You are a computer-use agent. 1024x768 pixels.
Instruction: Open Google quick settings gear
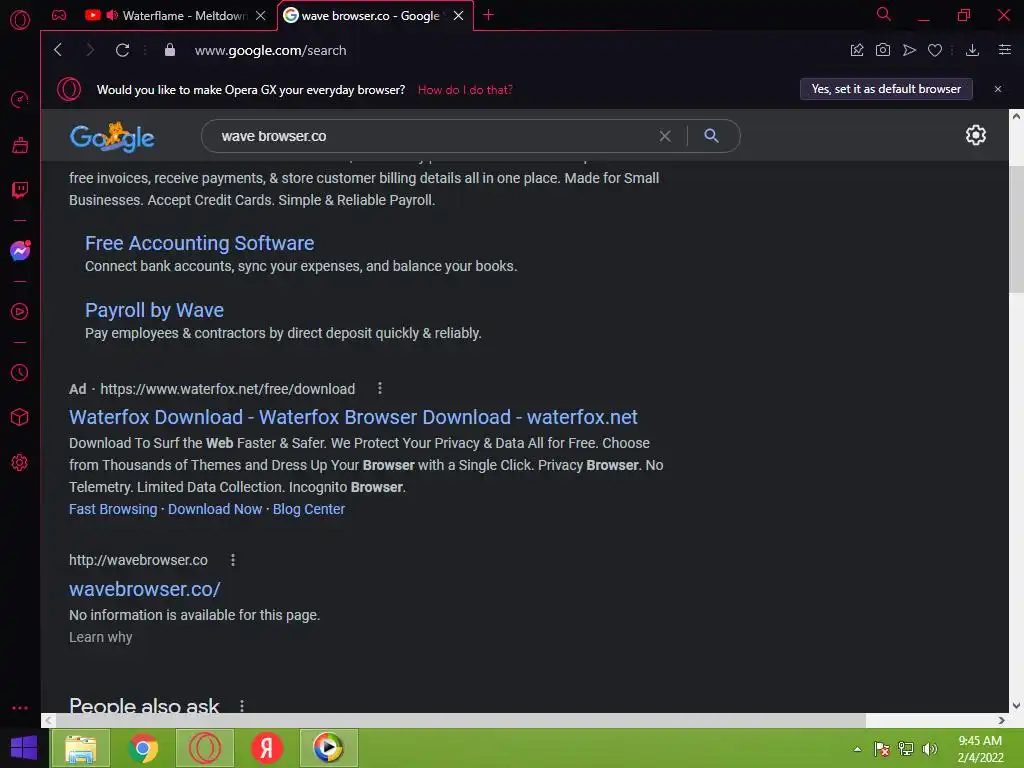tap(976, 135)
